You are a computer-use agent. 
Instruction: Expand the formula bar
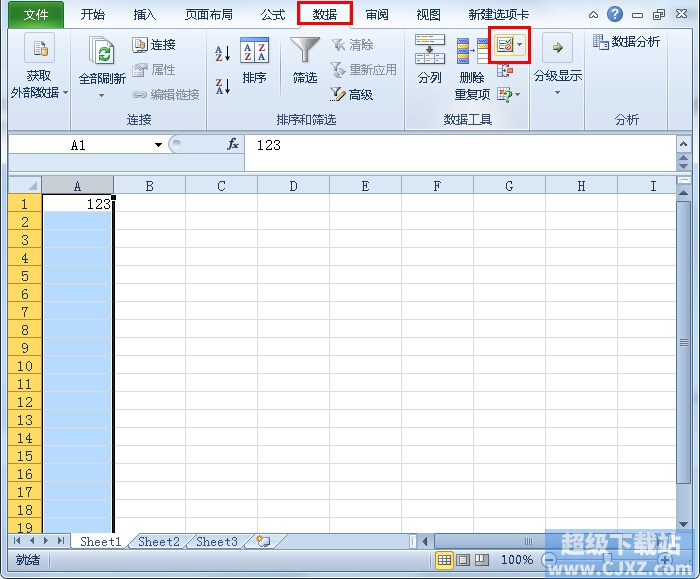pos(683,144)
